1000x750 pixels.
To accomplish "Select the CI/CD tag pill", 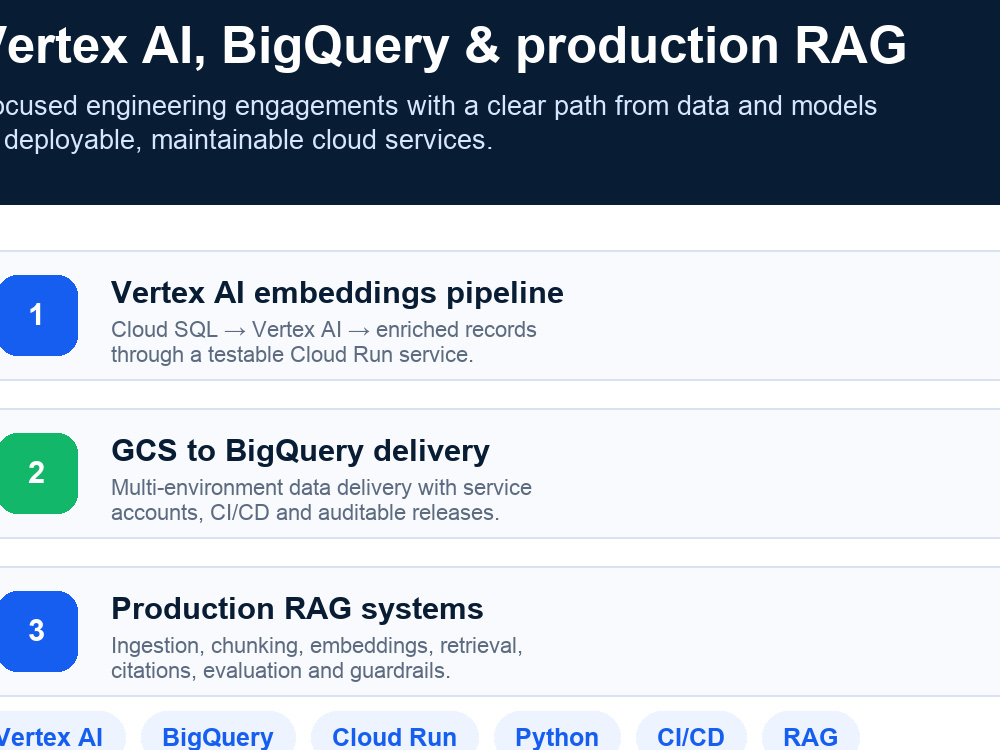I will [x=691, y=733].
